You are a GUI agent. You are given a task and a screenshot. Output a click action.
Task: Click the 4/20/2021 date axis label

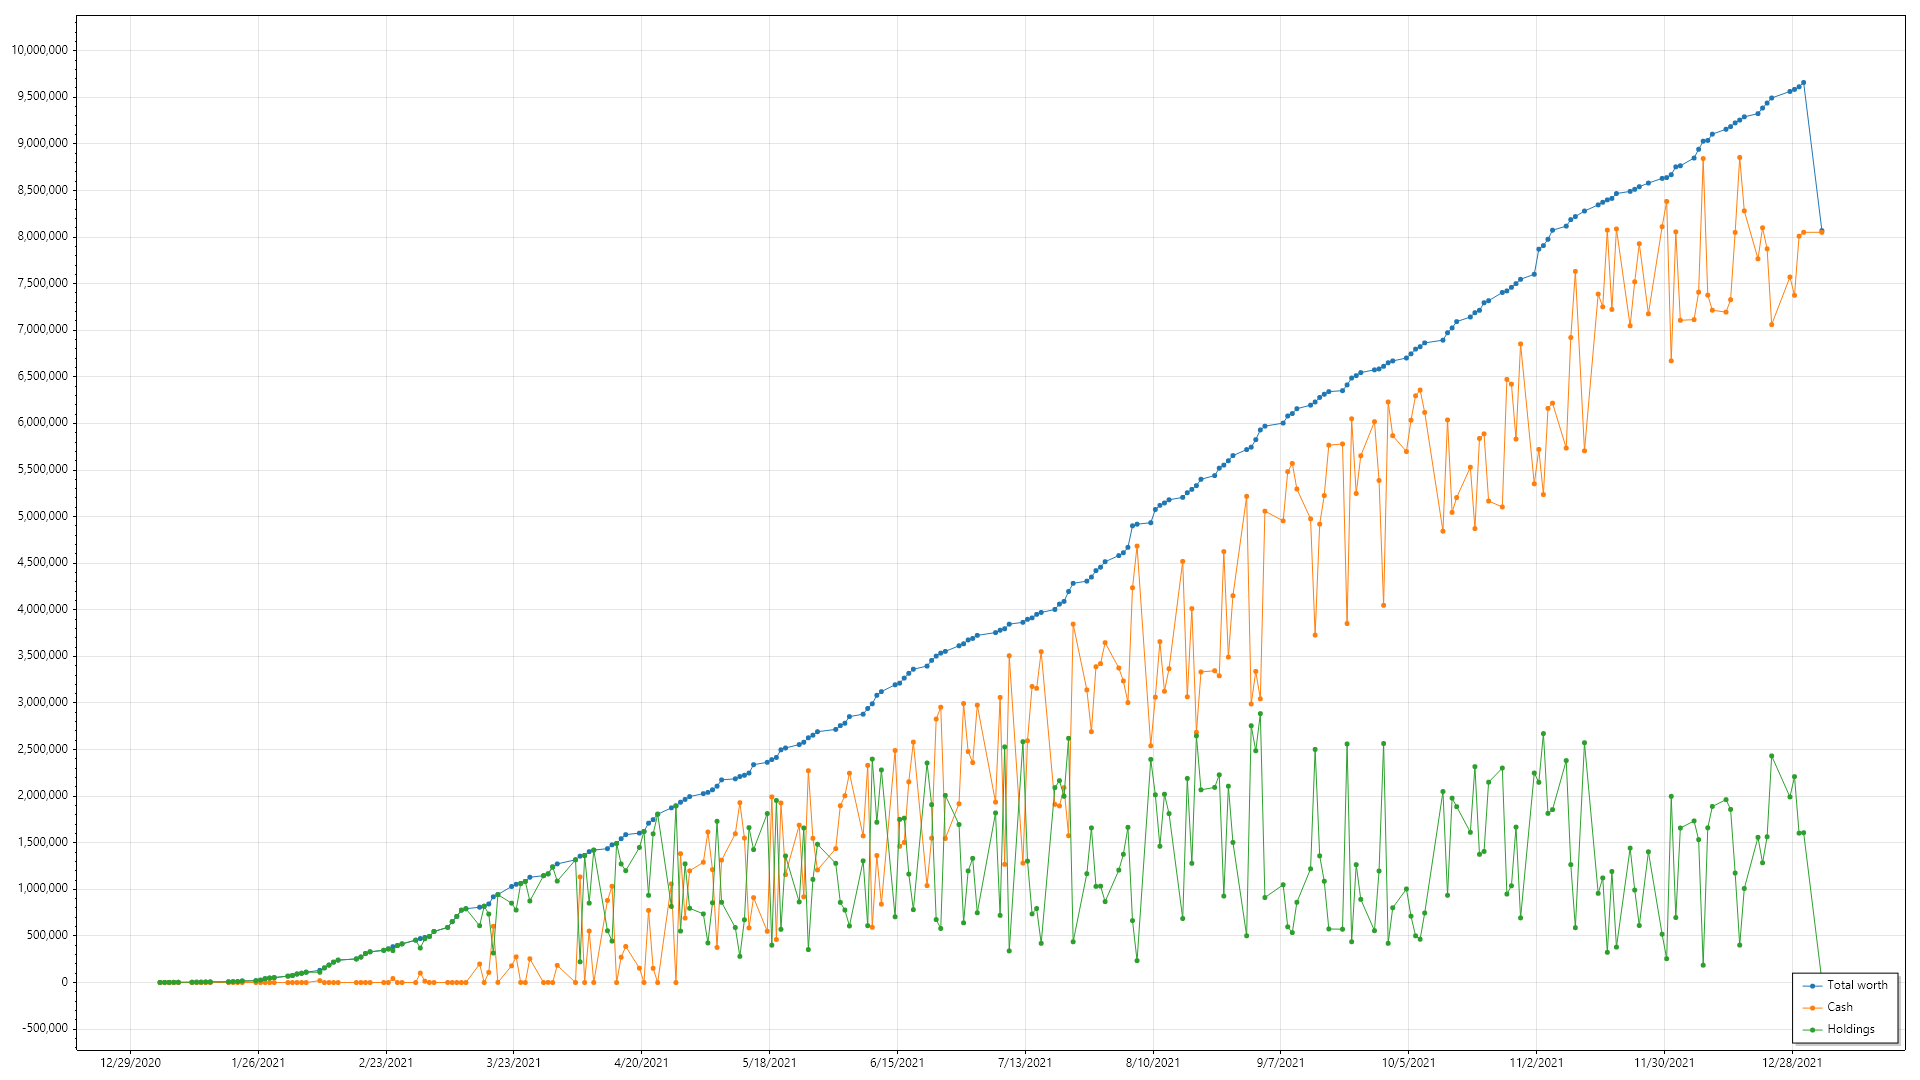tap(641, 1063)
